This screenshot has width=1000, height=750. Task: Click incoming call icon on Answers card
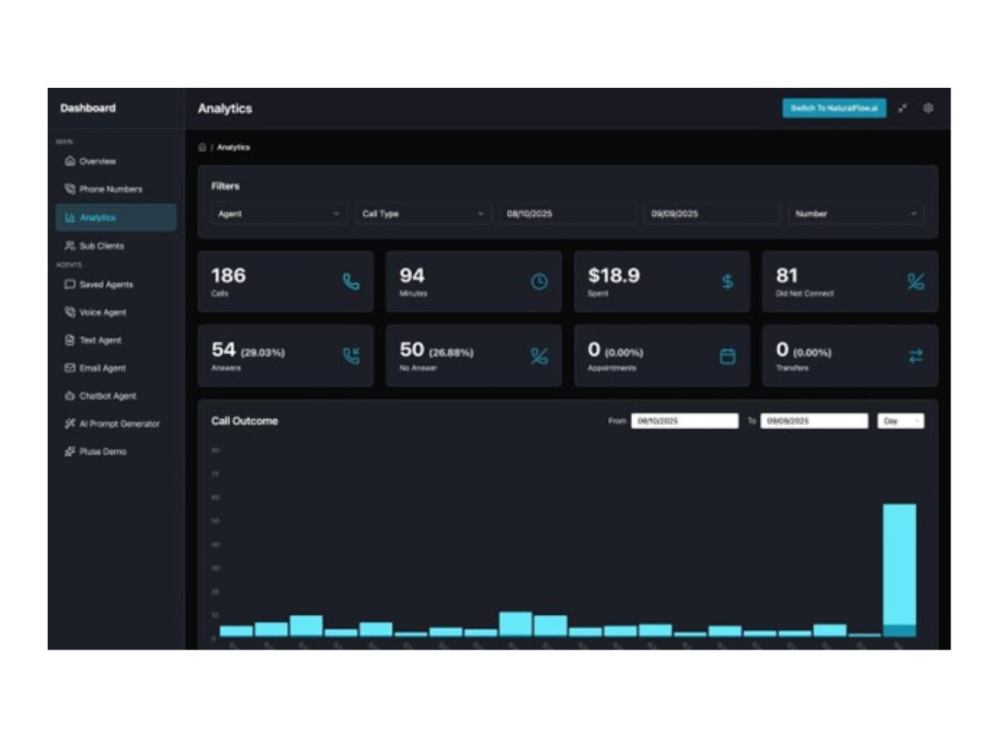coord(351,356)
